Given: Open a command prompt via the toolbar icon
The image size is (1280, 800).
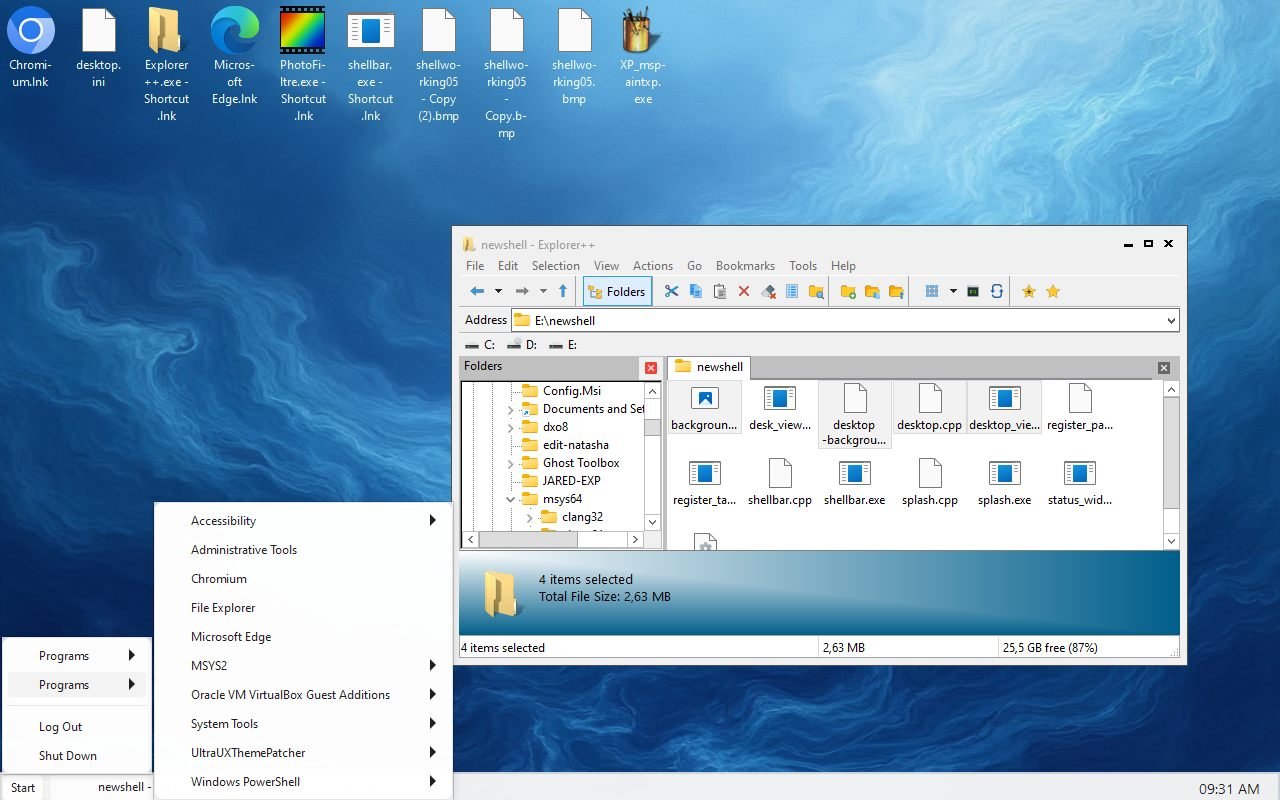Looking at the screenshot, I should pyautogui.click(x=972, y=291).
